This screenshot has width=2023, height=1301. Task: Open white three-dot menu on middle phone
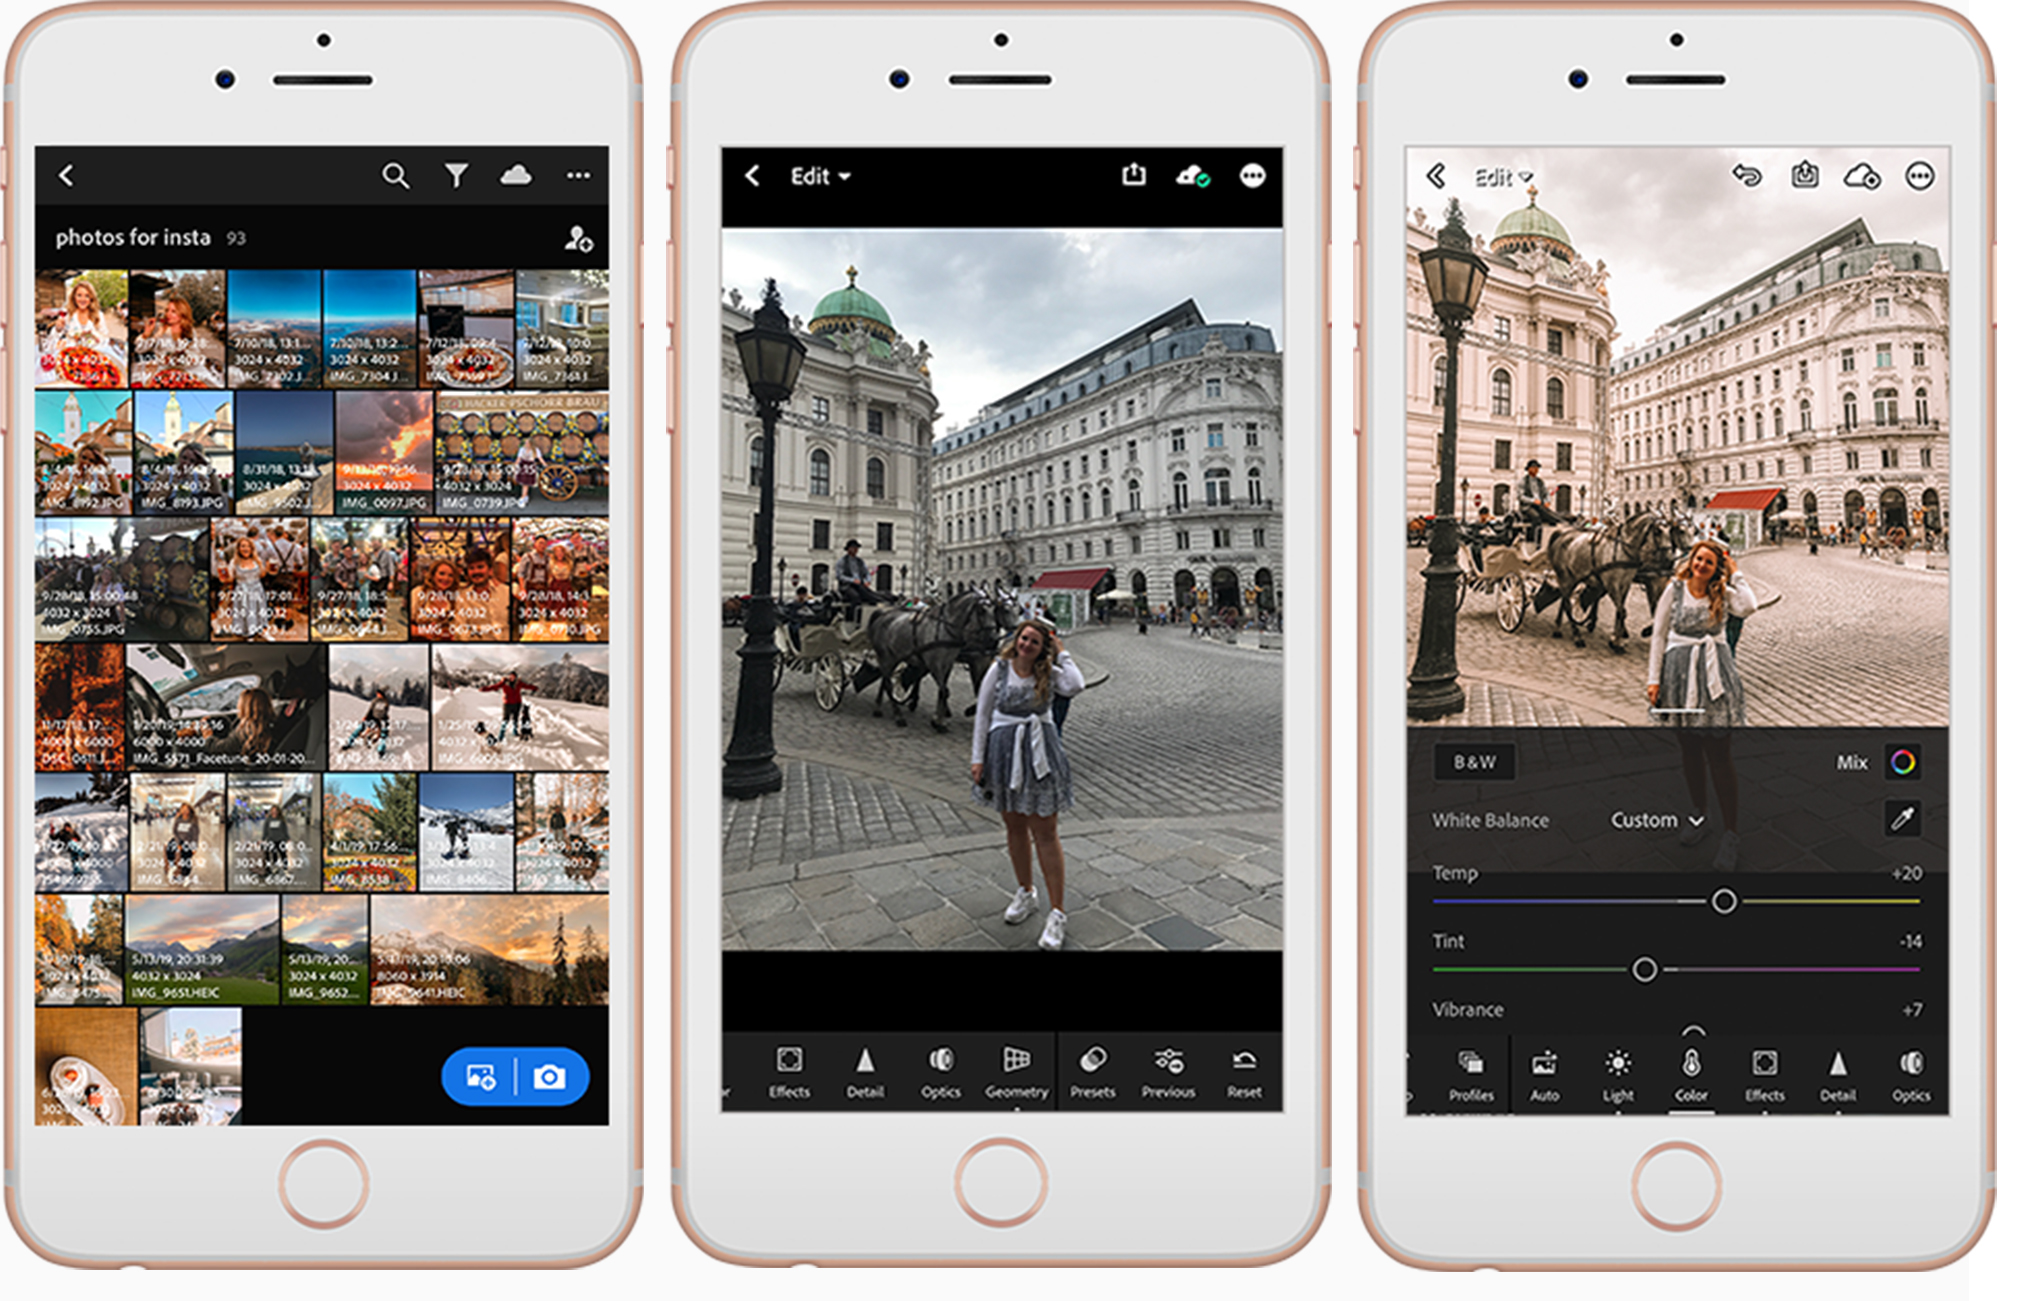pyautogui.click(x=1252, y=176)
